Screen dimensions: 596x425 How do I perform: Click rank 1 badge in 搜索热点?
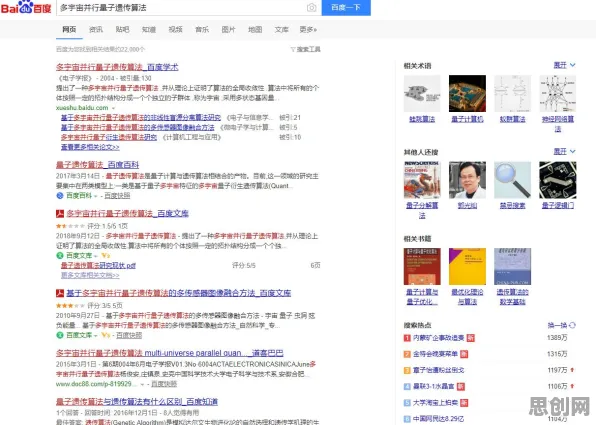click(407, 338)
